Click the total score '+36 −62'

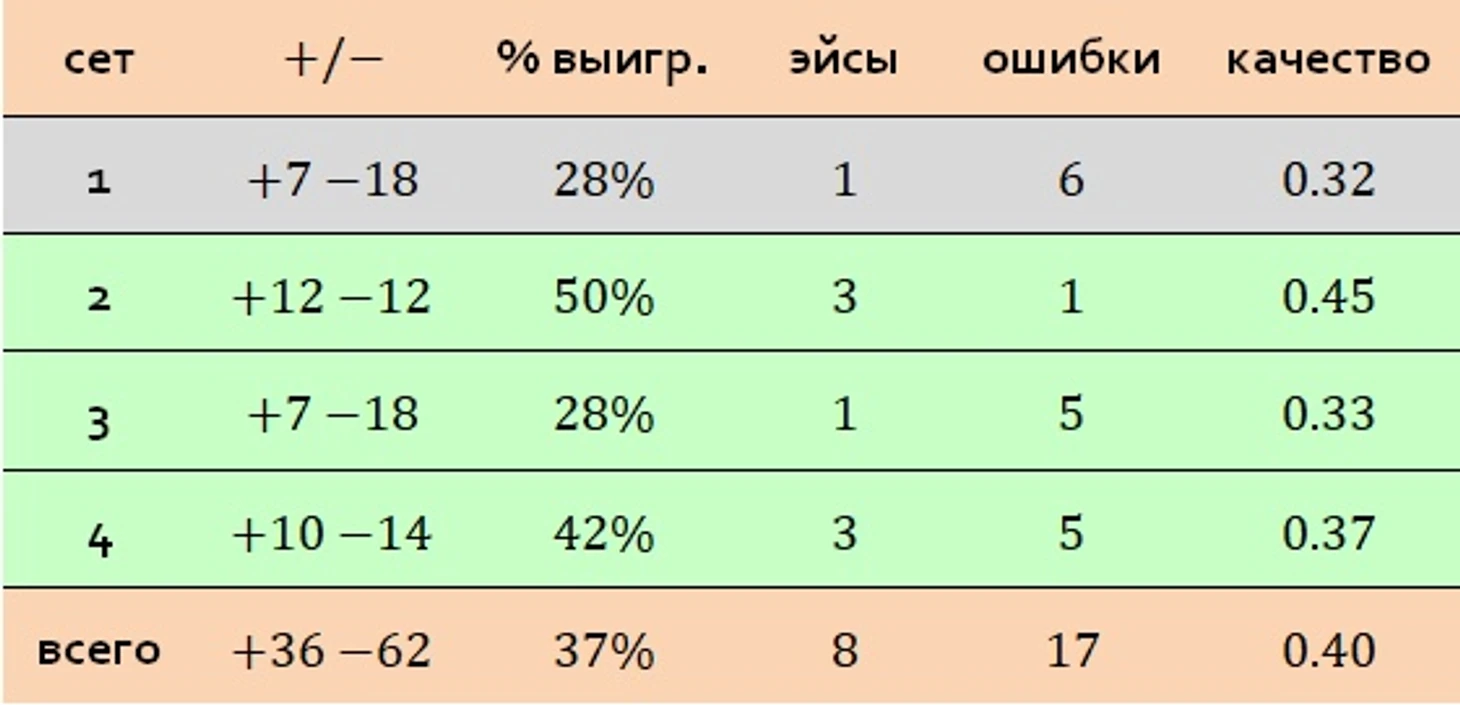[x=331, y=652]
